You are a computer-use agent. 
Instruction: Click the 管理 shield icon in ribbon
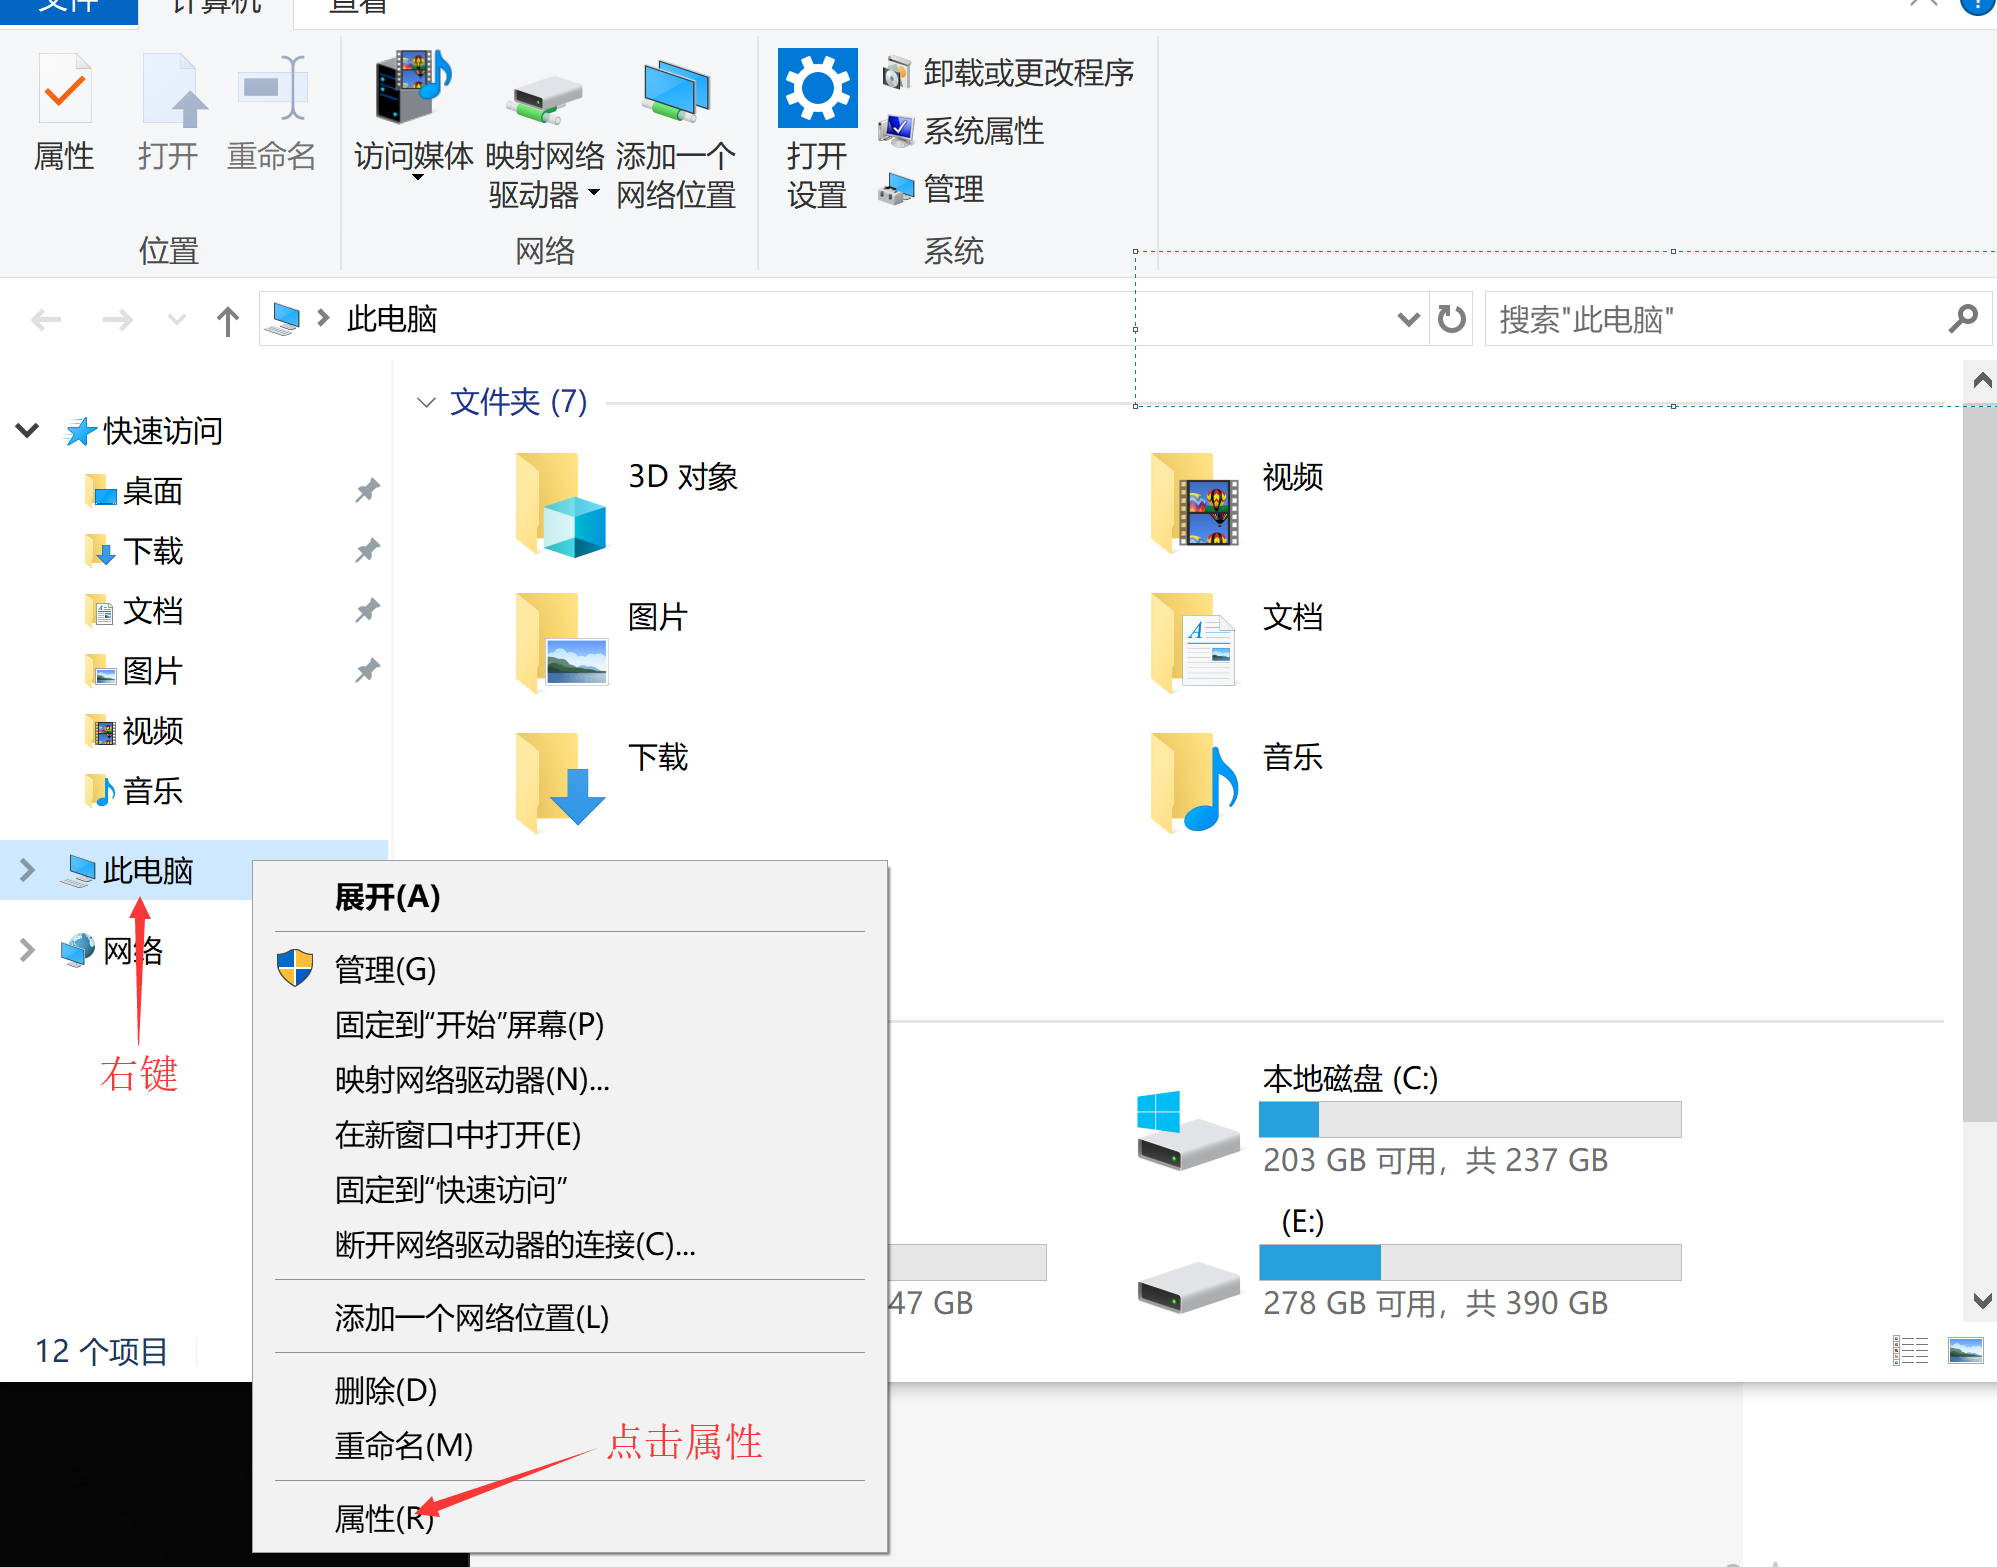(x=897, y=188)
